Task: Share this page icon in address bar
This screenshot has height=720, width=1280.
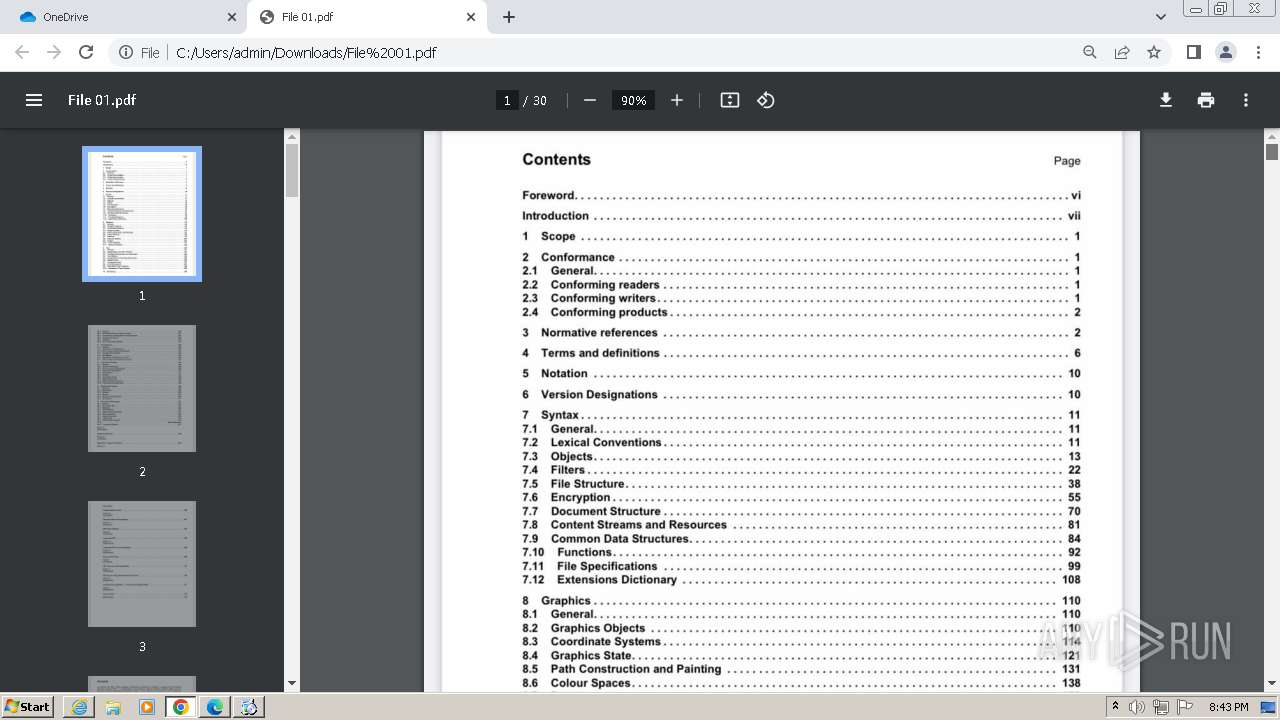Action: pos(1122,52)
